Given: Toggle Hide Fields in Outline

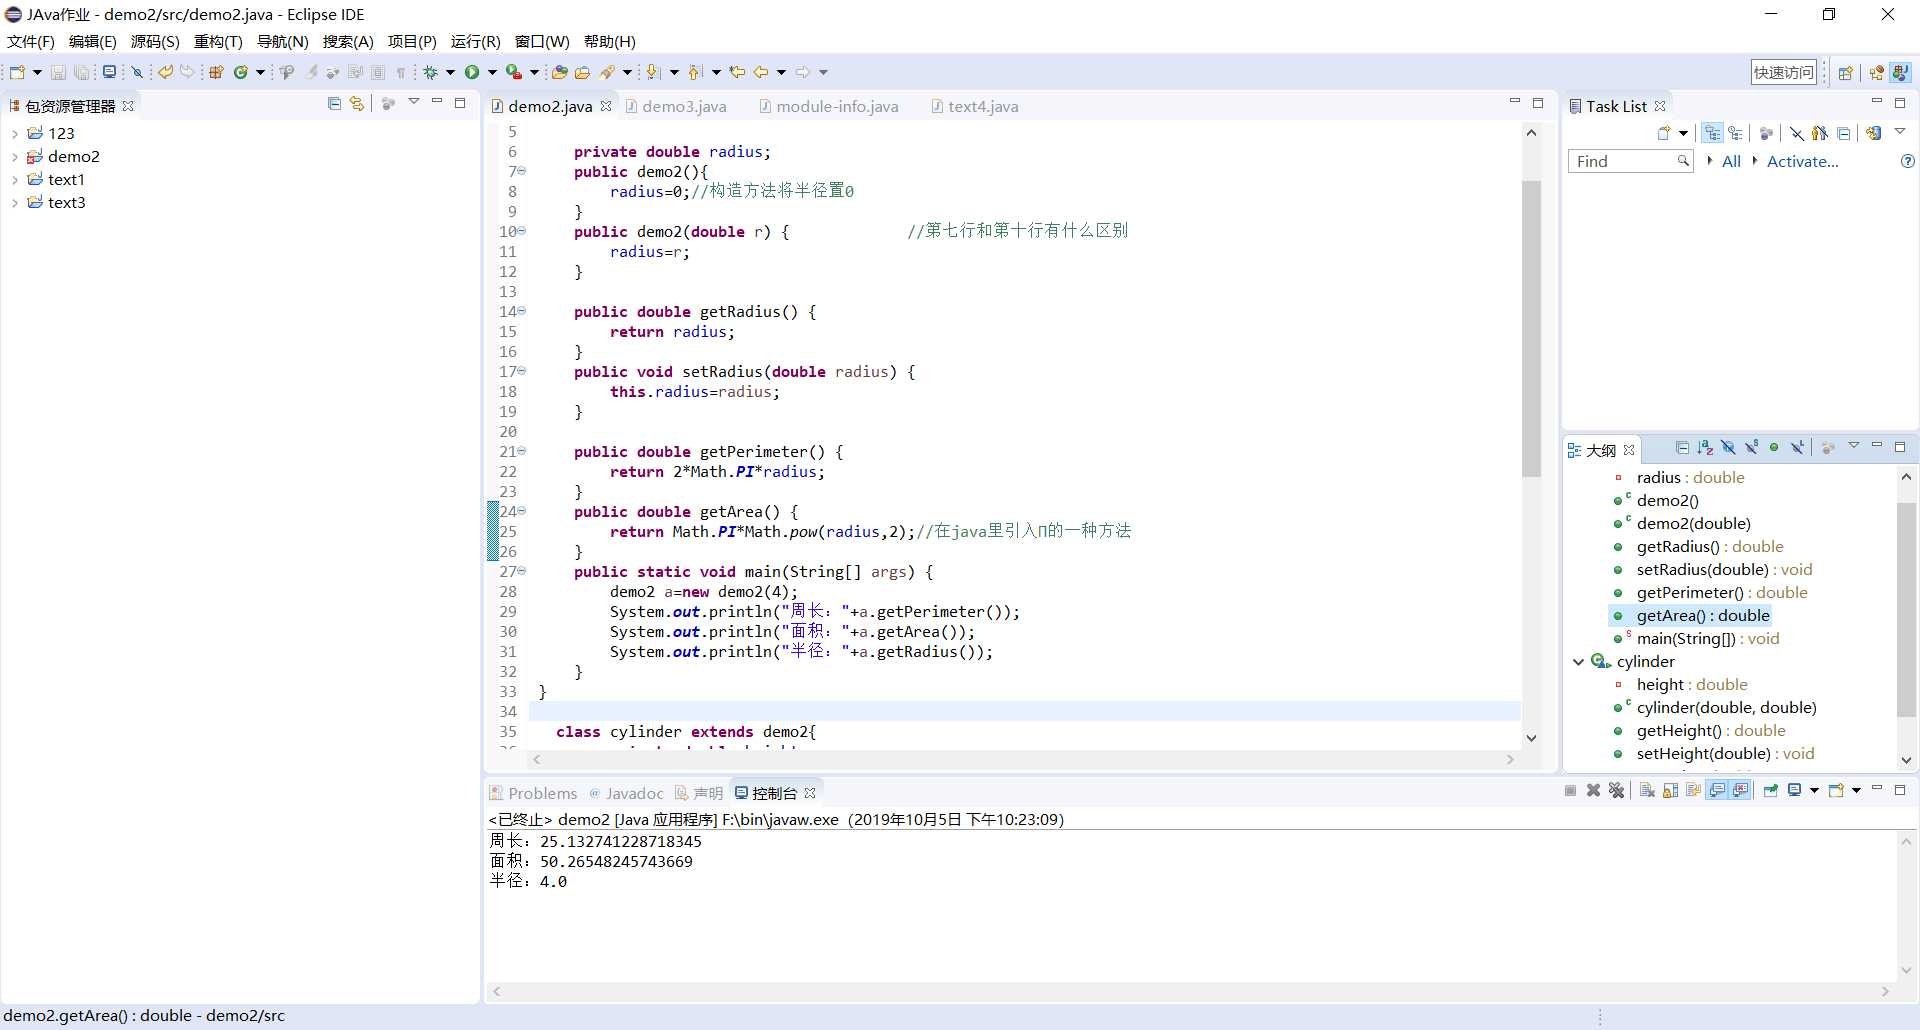Looking at the screenshot, I should (1728, 448).
